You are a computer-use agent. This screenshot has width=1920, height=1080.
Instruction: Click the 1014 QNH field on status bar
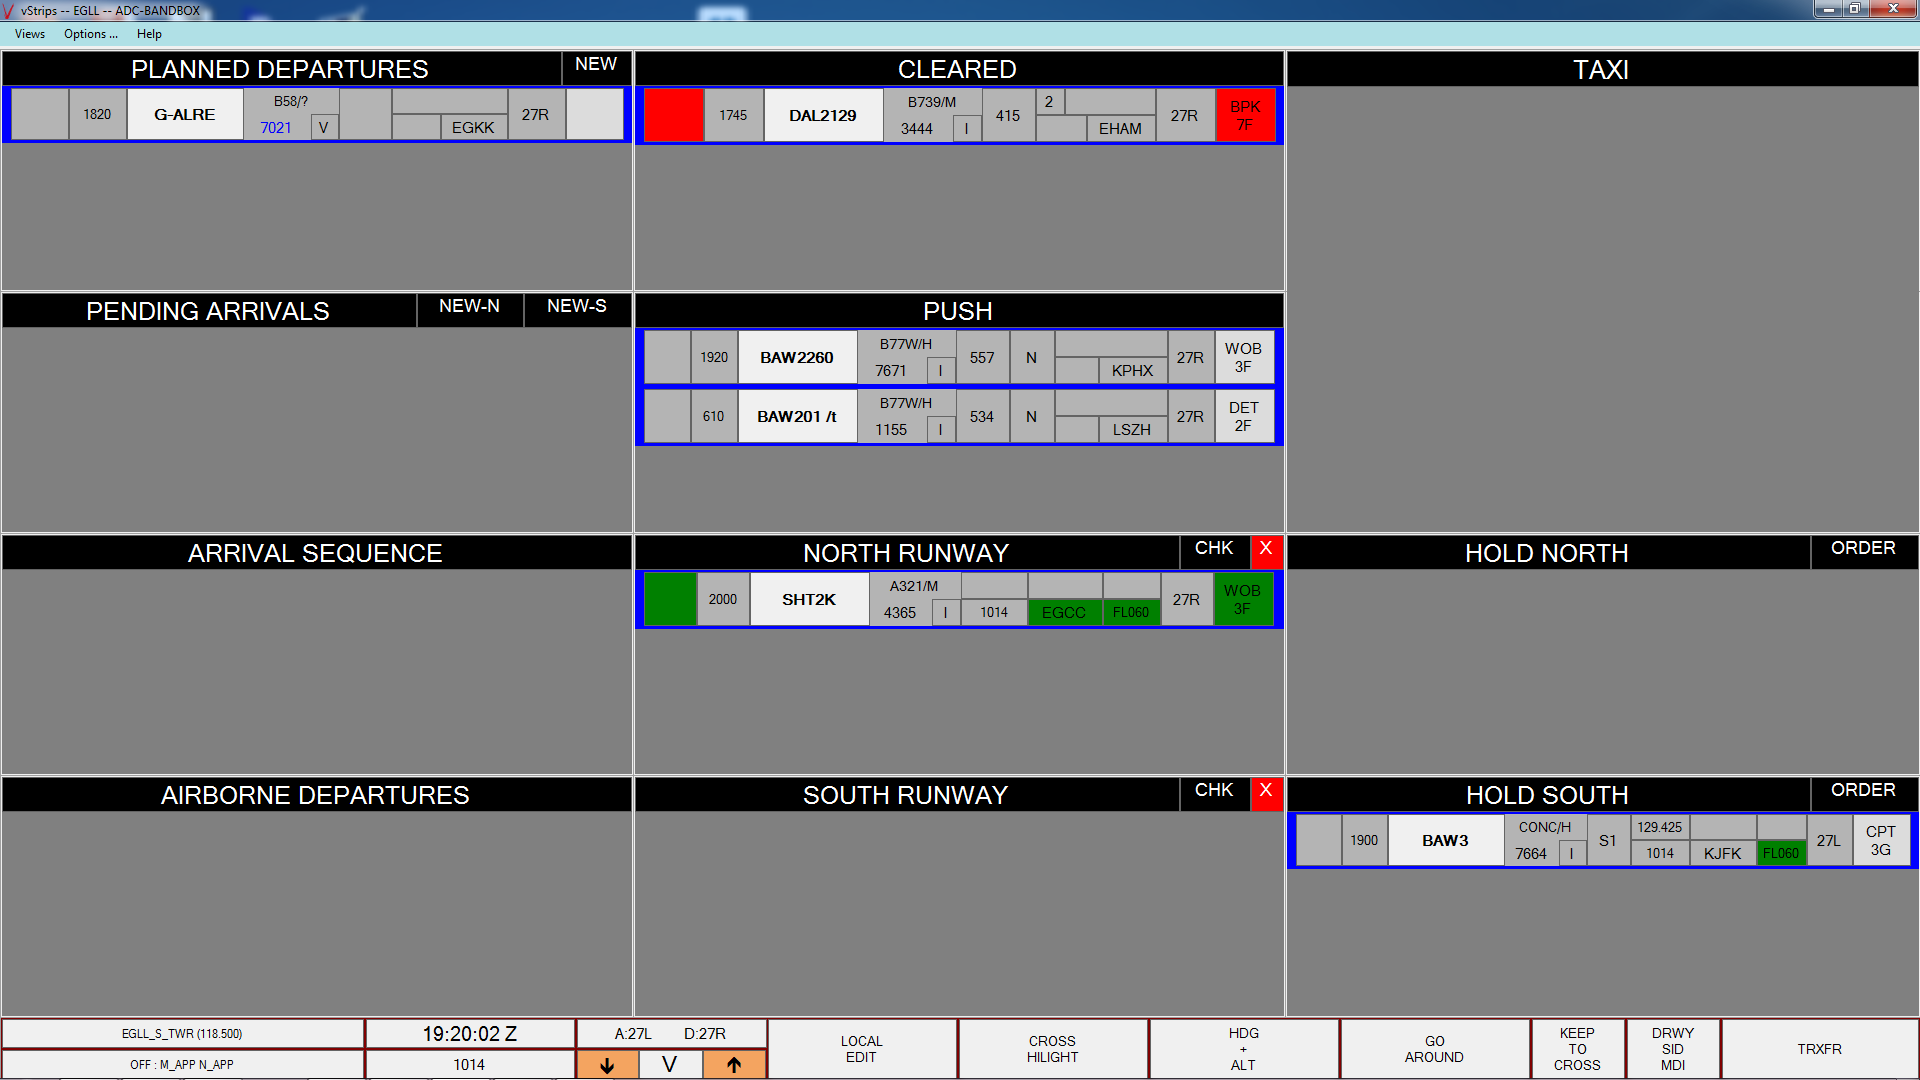(469, 1064)
